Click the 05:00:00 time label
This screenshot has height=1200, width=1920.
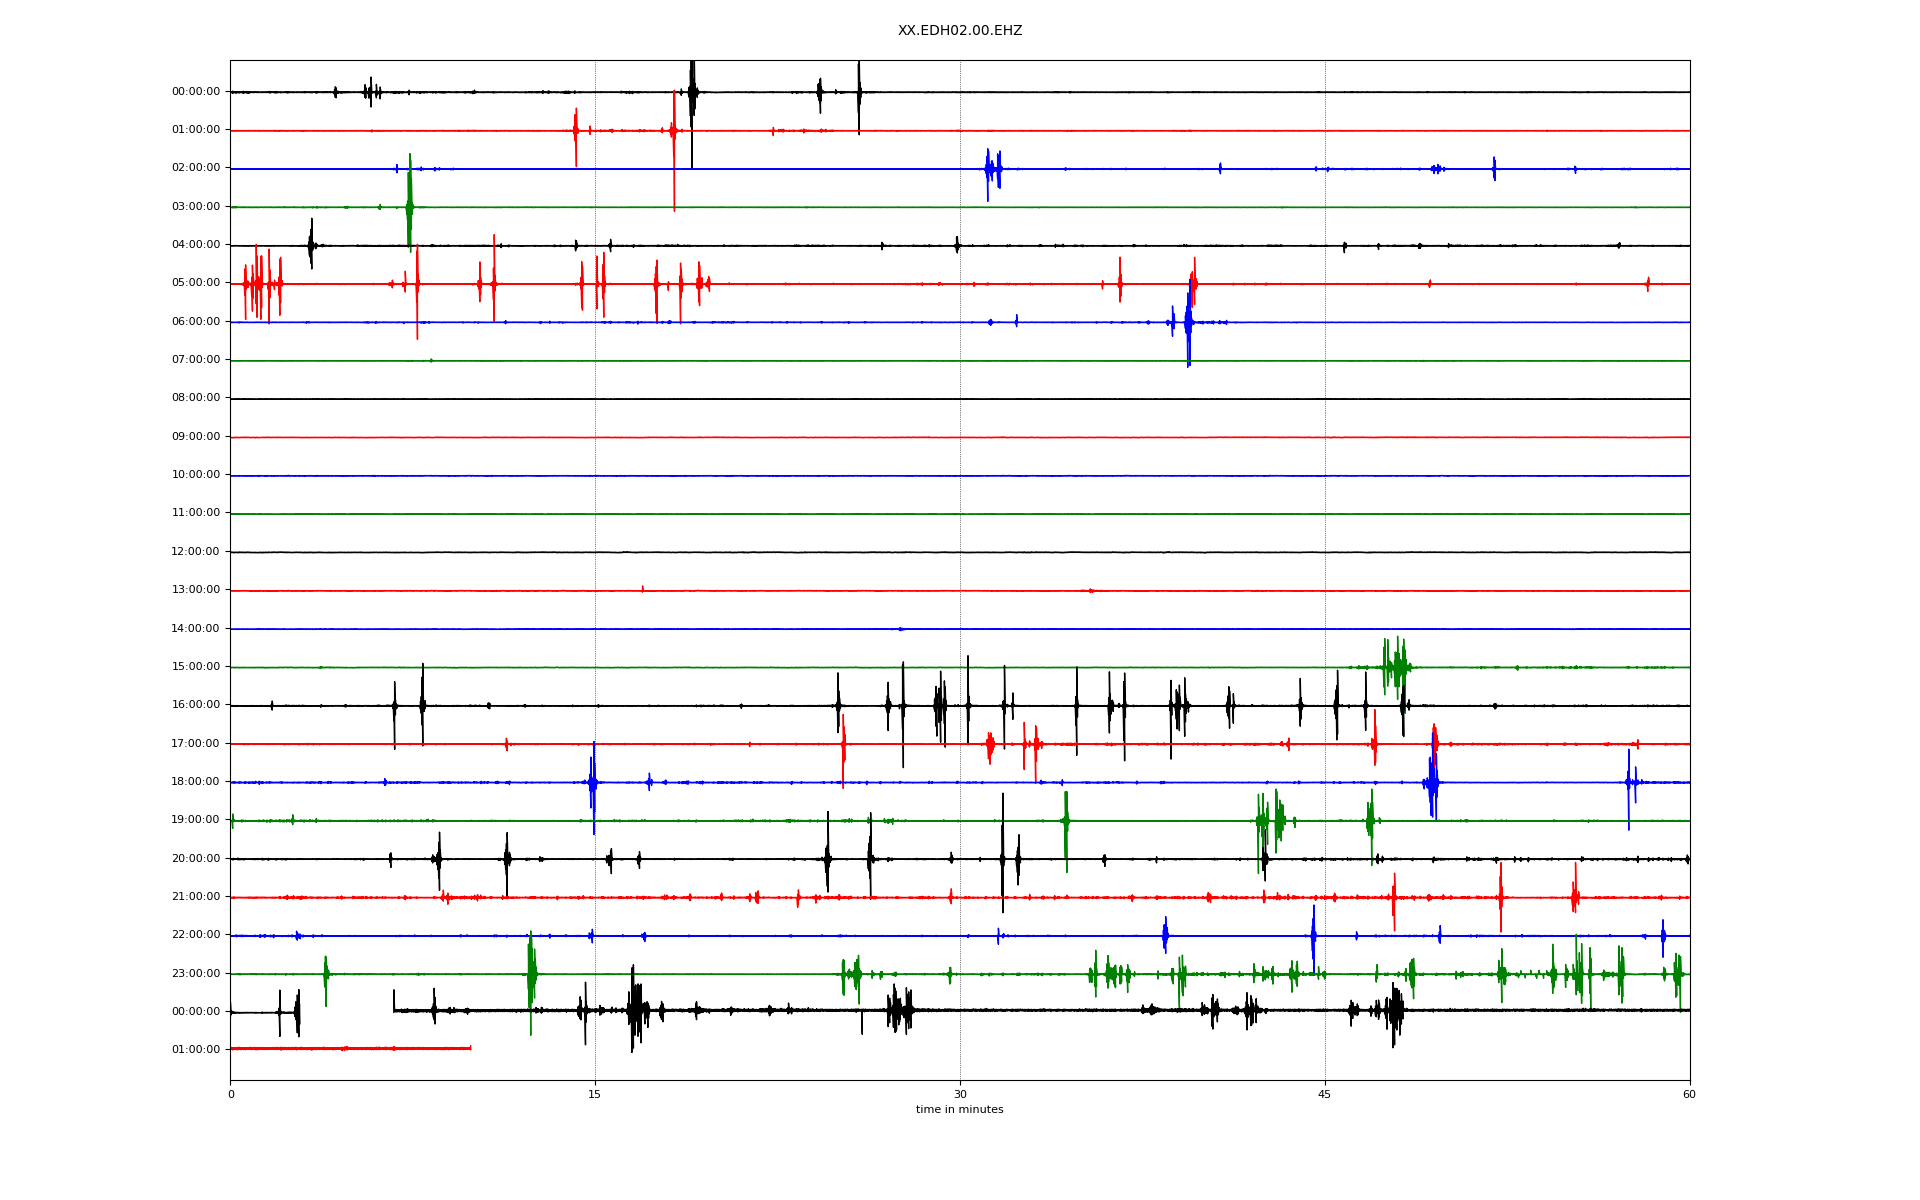(196, 283)
